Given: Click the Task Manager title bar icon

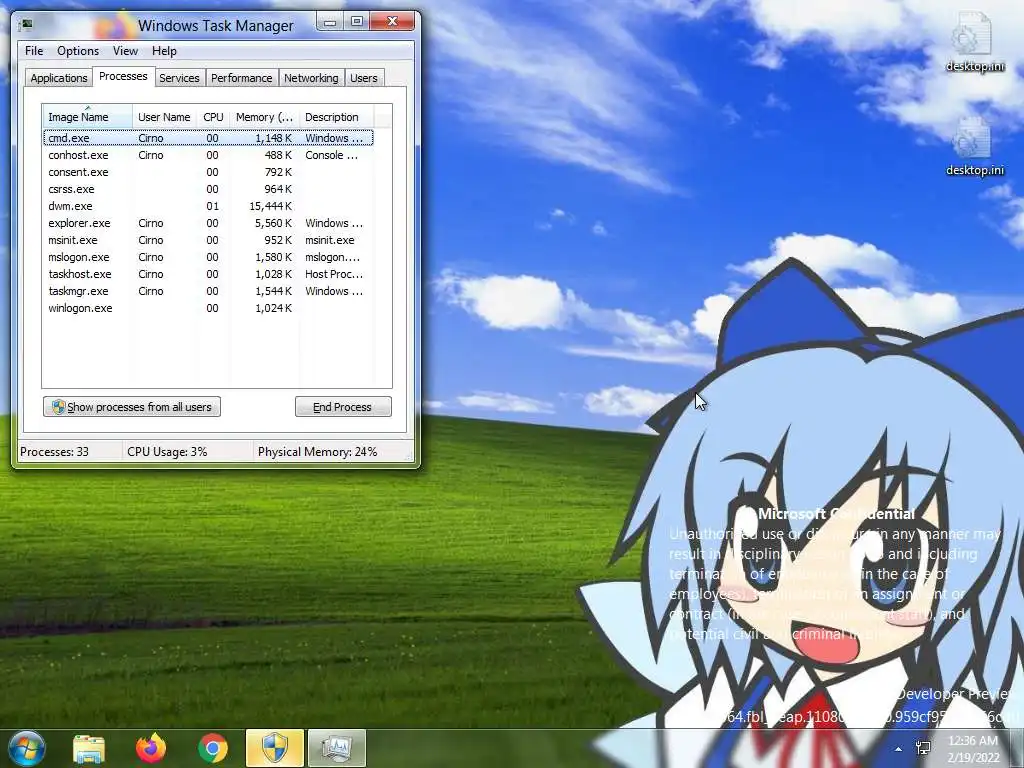Looking at the screenshot, I should (27, 25).
